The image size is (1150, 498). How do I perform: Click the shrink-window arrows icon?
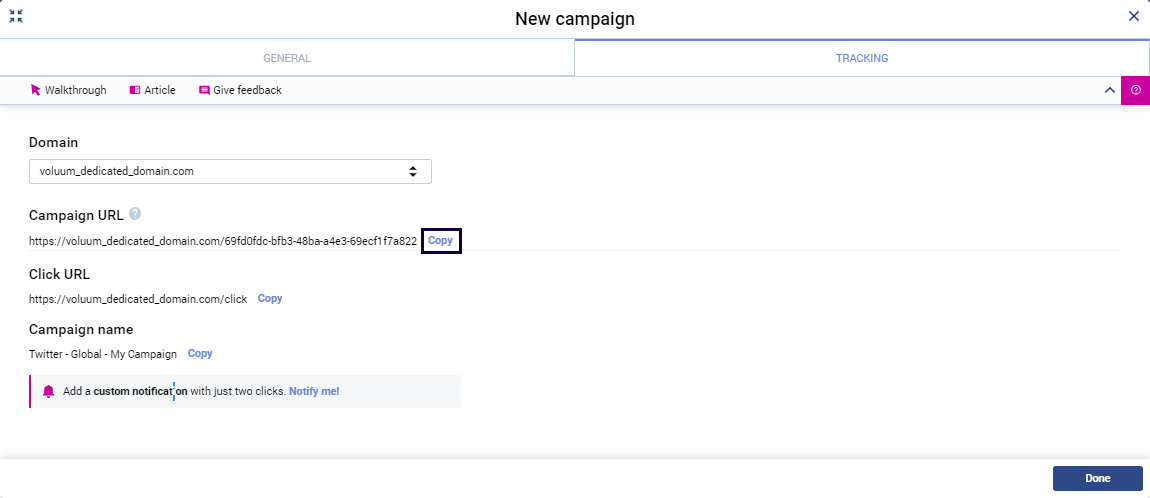[16, 16]
